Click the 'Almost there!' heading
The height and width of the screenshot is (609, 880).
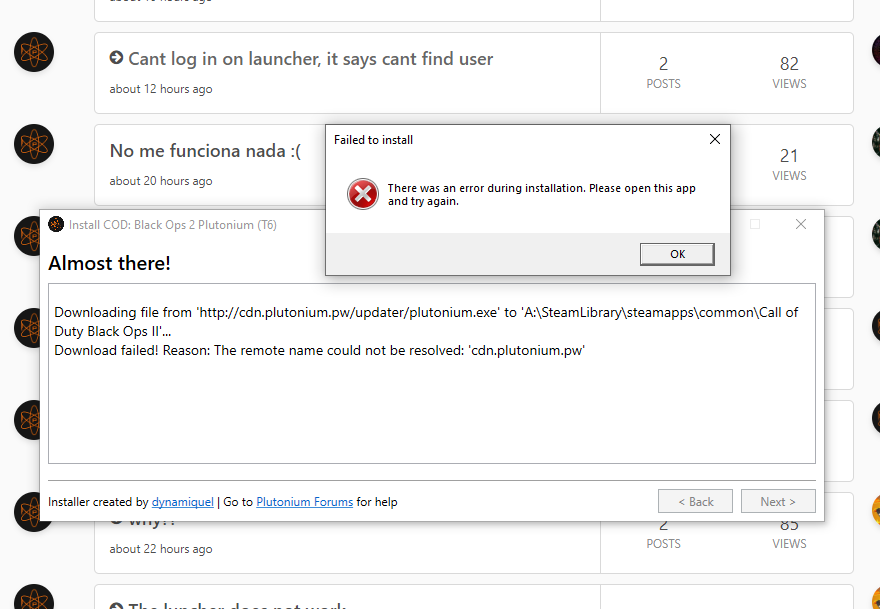[109, 263]
